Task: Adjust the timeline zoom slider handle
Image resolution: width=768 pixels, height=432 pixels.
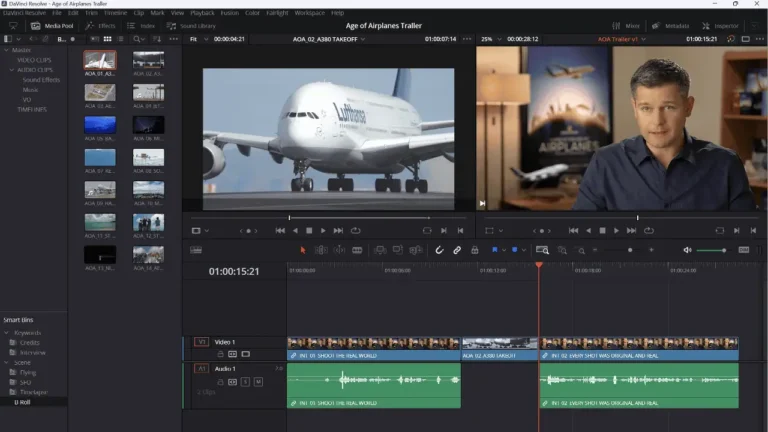Action: pyautogui.click(x=630, y=250)
